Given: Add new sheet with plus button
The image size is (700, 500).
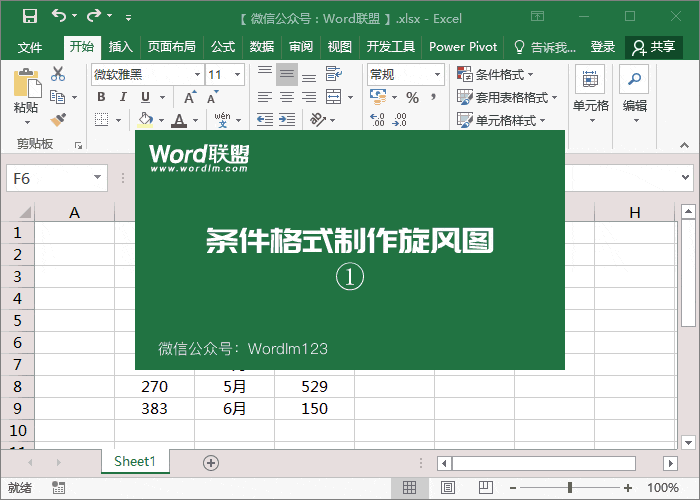Looking at the screenshot, I should tap(211, 463).
